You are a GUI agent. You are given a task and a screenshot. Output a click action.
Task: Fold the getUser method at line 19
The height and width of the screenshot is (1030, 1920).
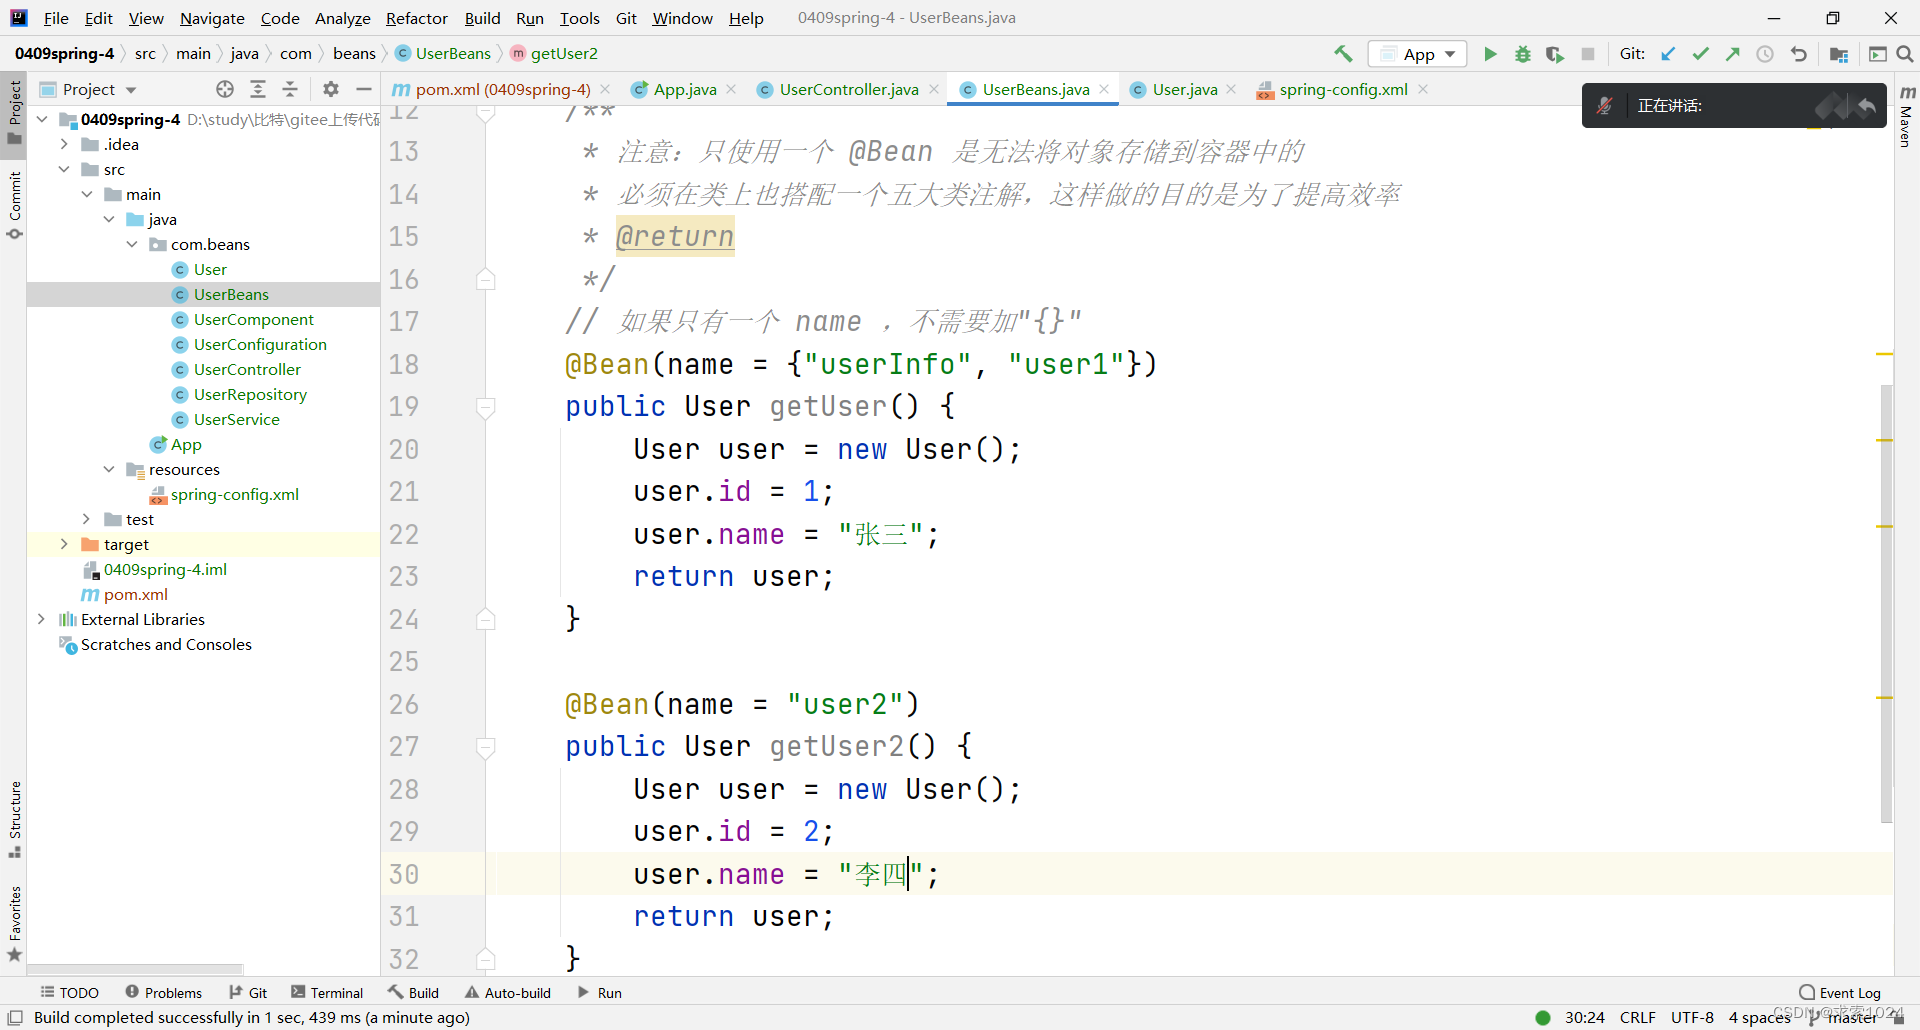(x=486, y=407)
